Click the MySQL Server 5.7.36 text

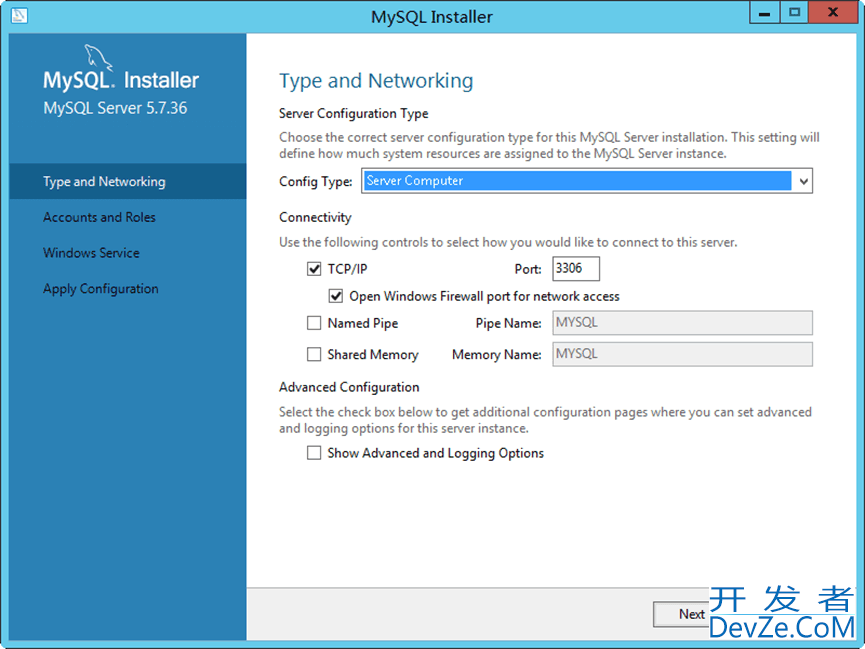pyautogui.click(x=115, y=108)
